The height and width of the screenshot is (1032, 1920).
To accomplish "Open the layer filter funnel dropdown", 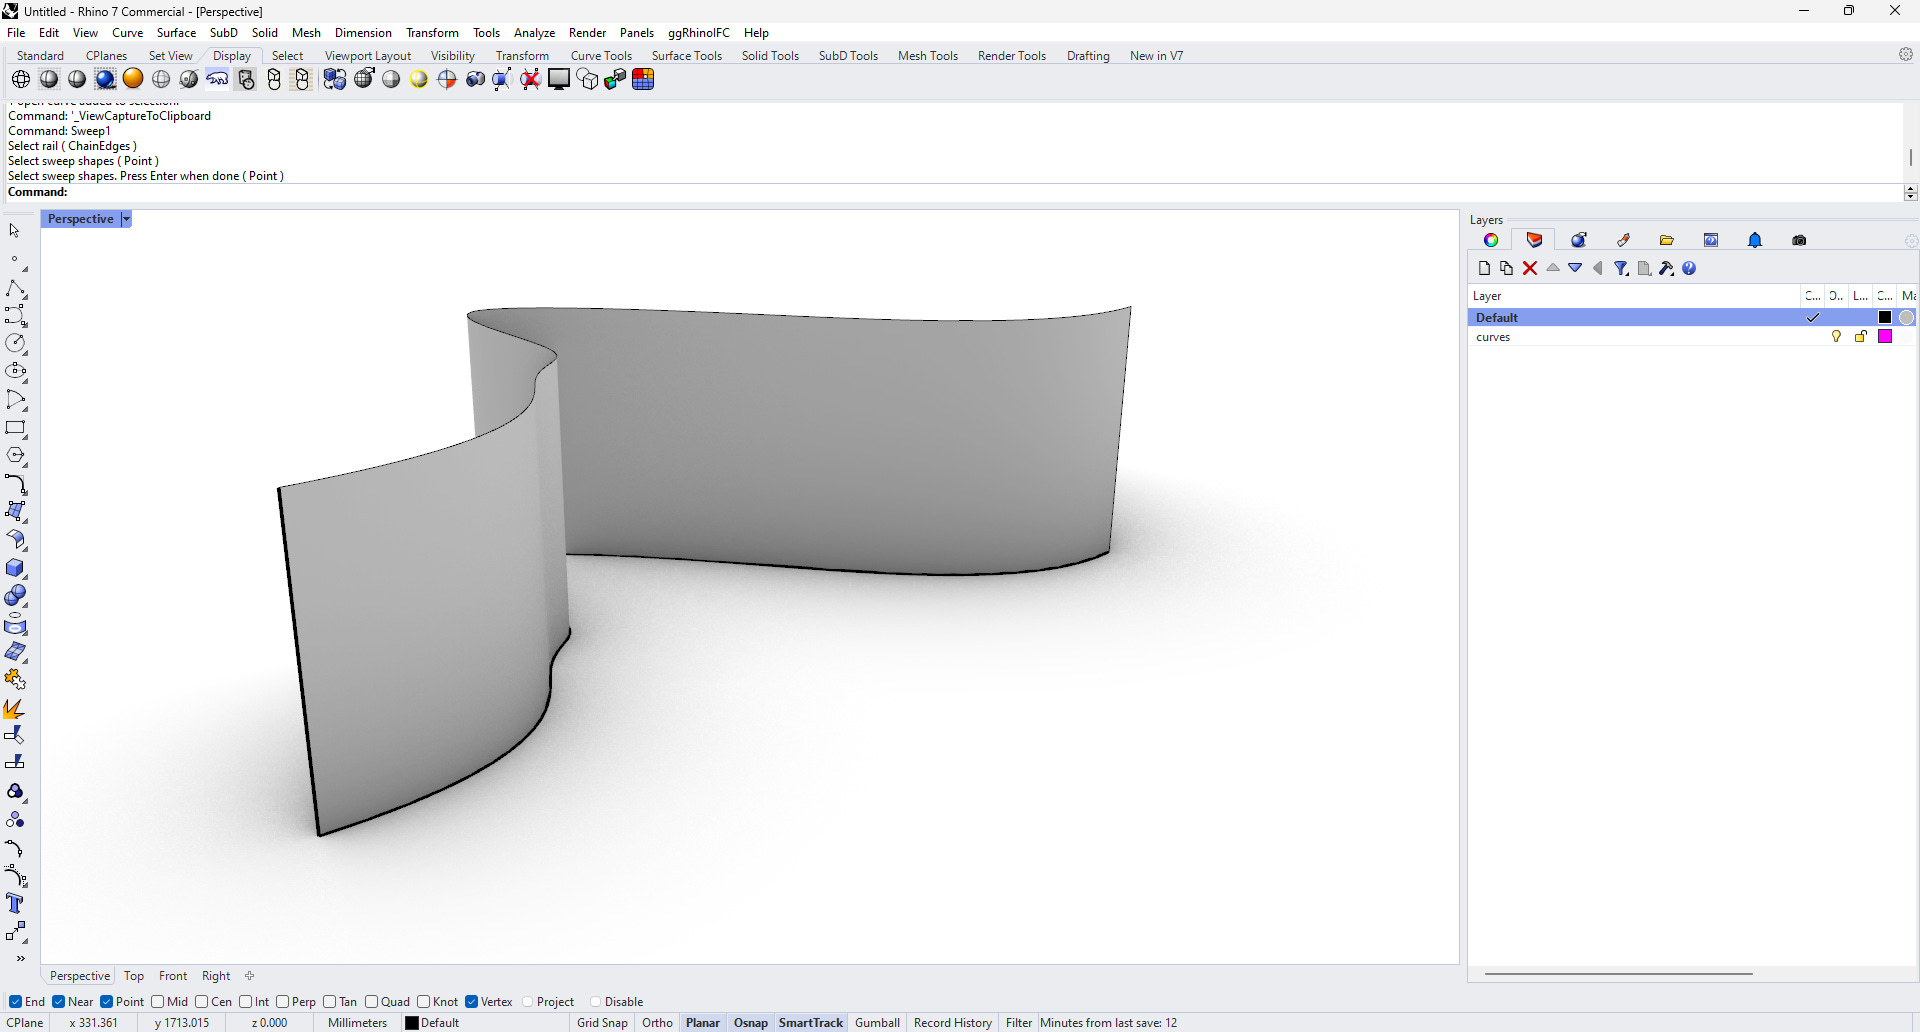I will tap(1621, 268).
